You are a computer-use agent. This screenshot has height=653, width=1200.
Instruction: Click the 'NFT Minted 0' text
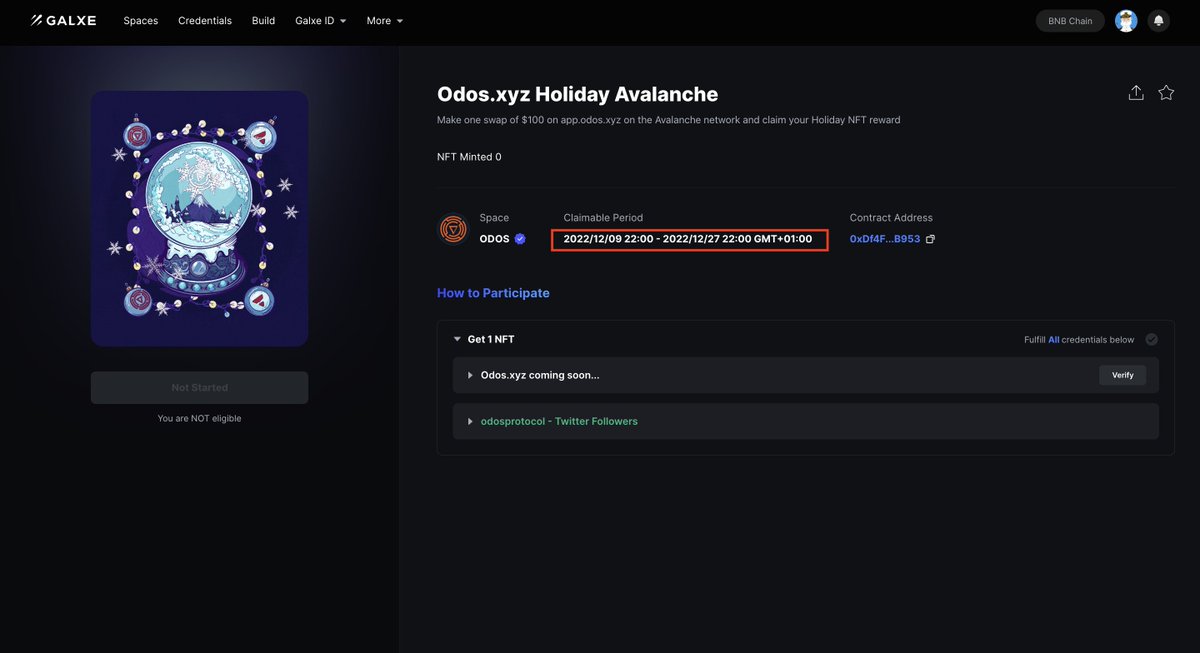(469, 157)
